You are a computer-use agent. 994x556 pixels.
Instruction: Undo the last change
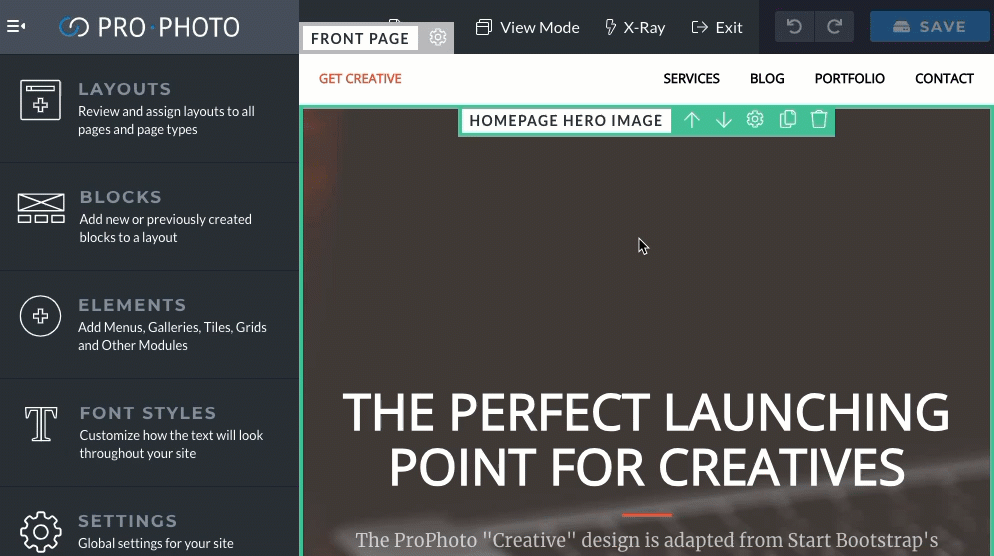pos(794,27)
